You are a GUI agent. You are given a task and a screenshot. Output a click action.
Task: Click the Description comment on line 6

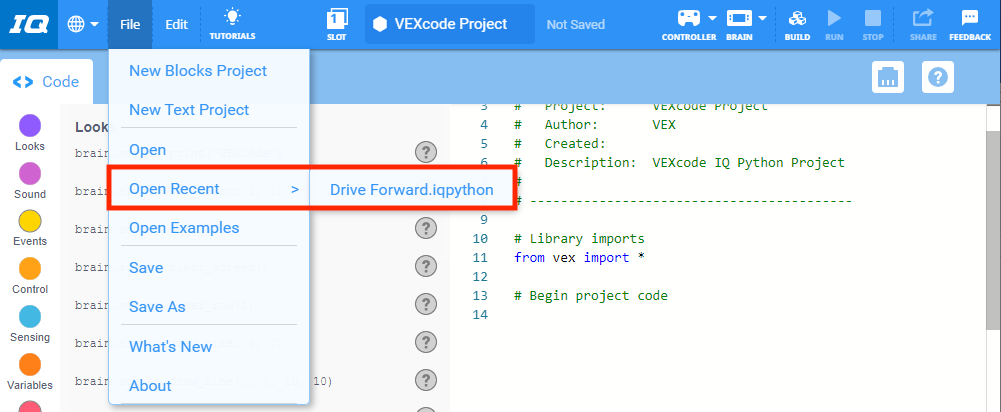click(679, 163)
